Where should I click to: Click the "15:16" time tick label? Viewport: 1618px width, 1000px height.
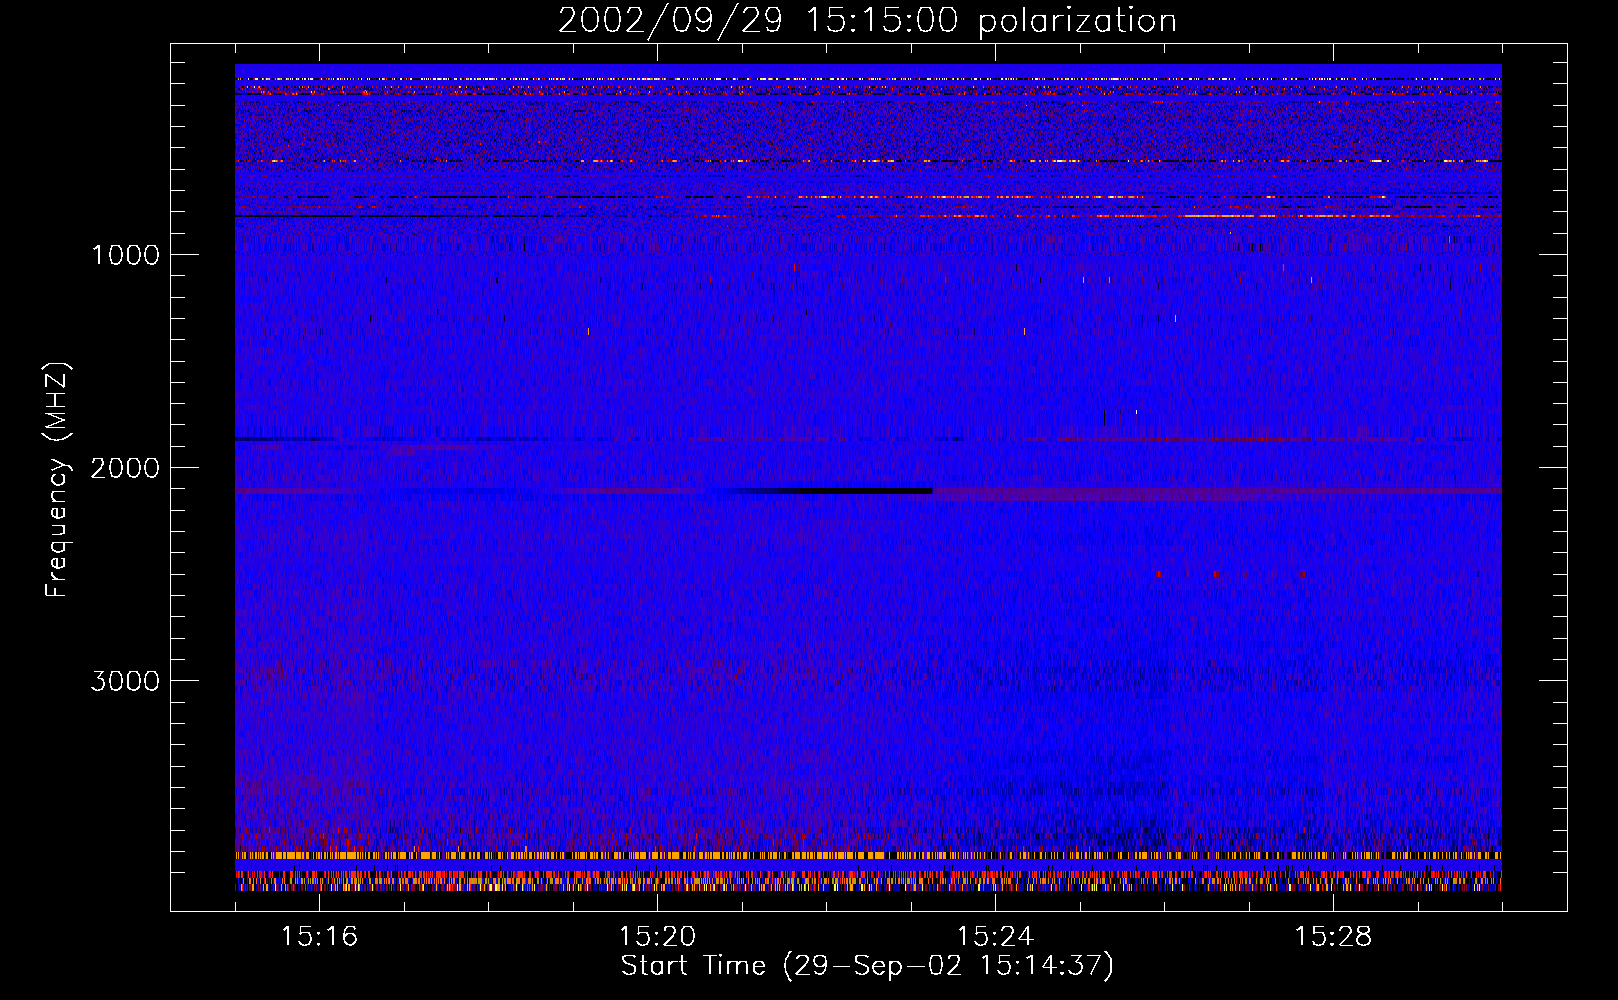[x=319, y=937]
